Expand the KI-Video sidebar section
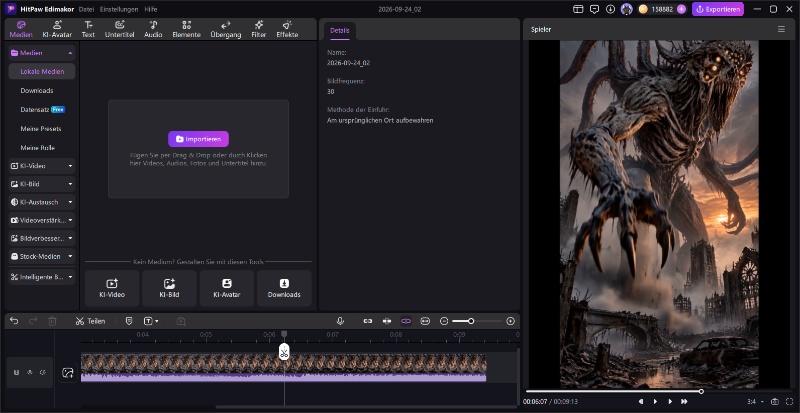800x413 pixels. (41, 166)
